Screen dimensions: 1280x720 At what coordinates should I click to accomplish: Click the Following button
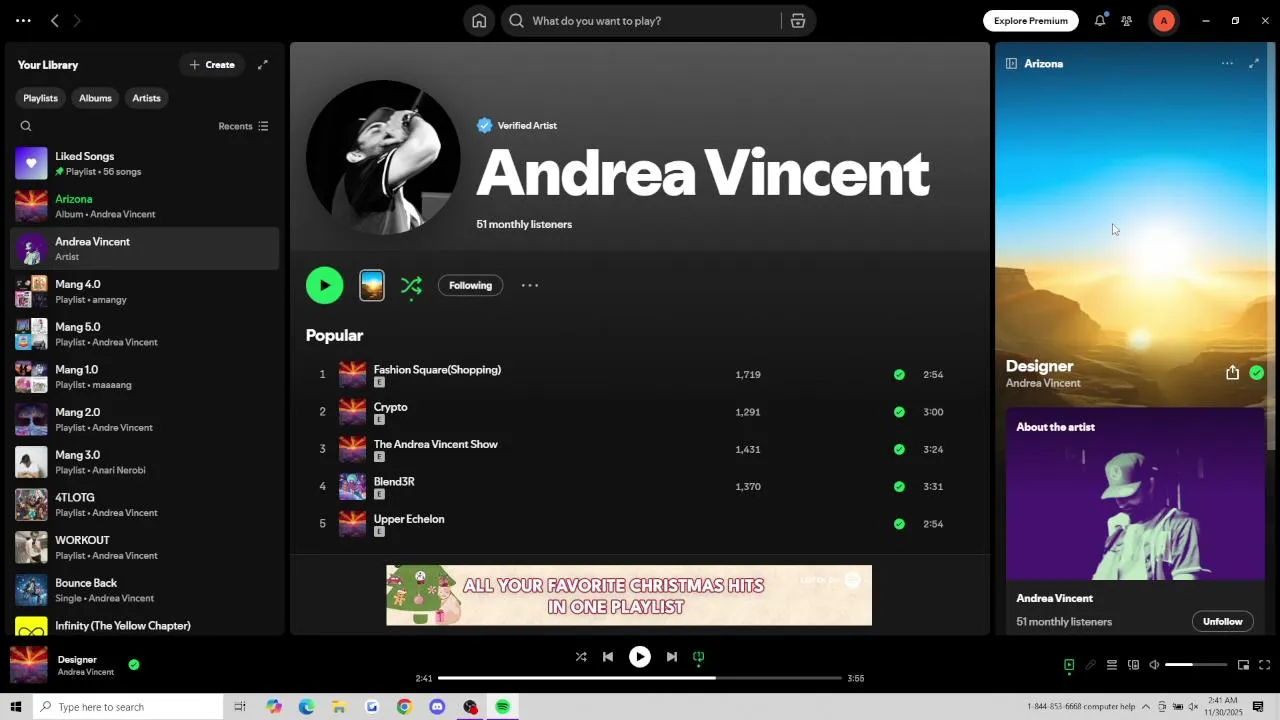click(470, 286)
